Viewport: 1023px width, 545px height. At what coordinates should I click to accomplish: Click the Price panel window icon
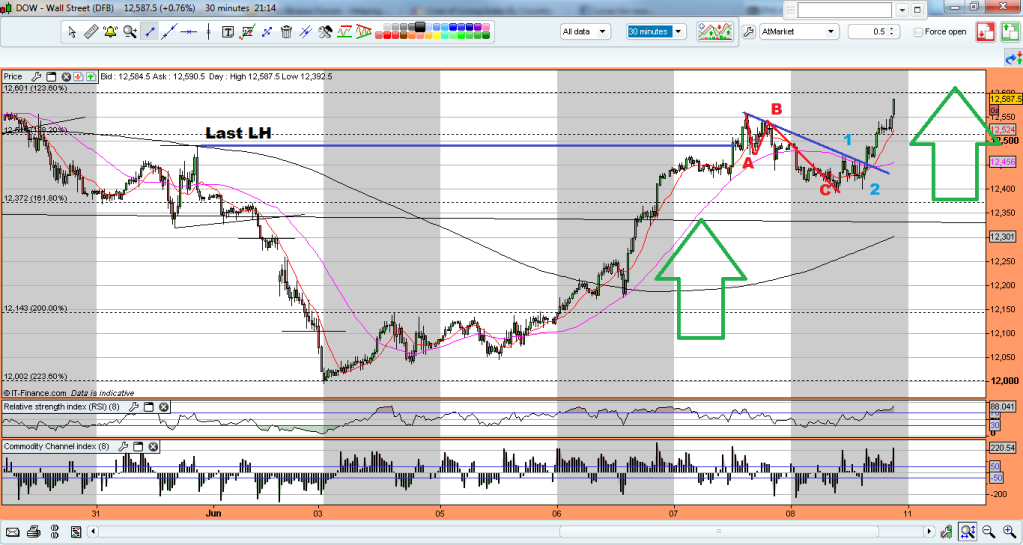[x=51, y=76]
